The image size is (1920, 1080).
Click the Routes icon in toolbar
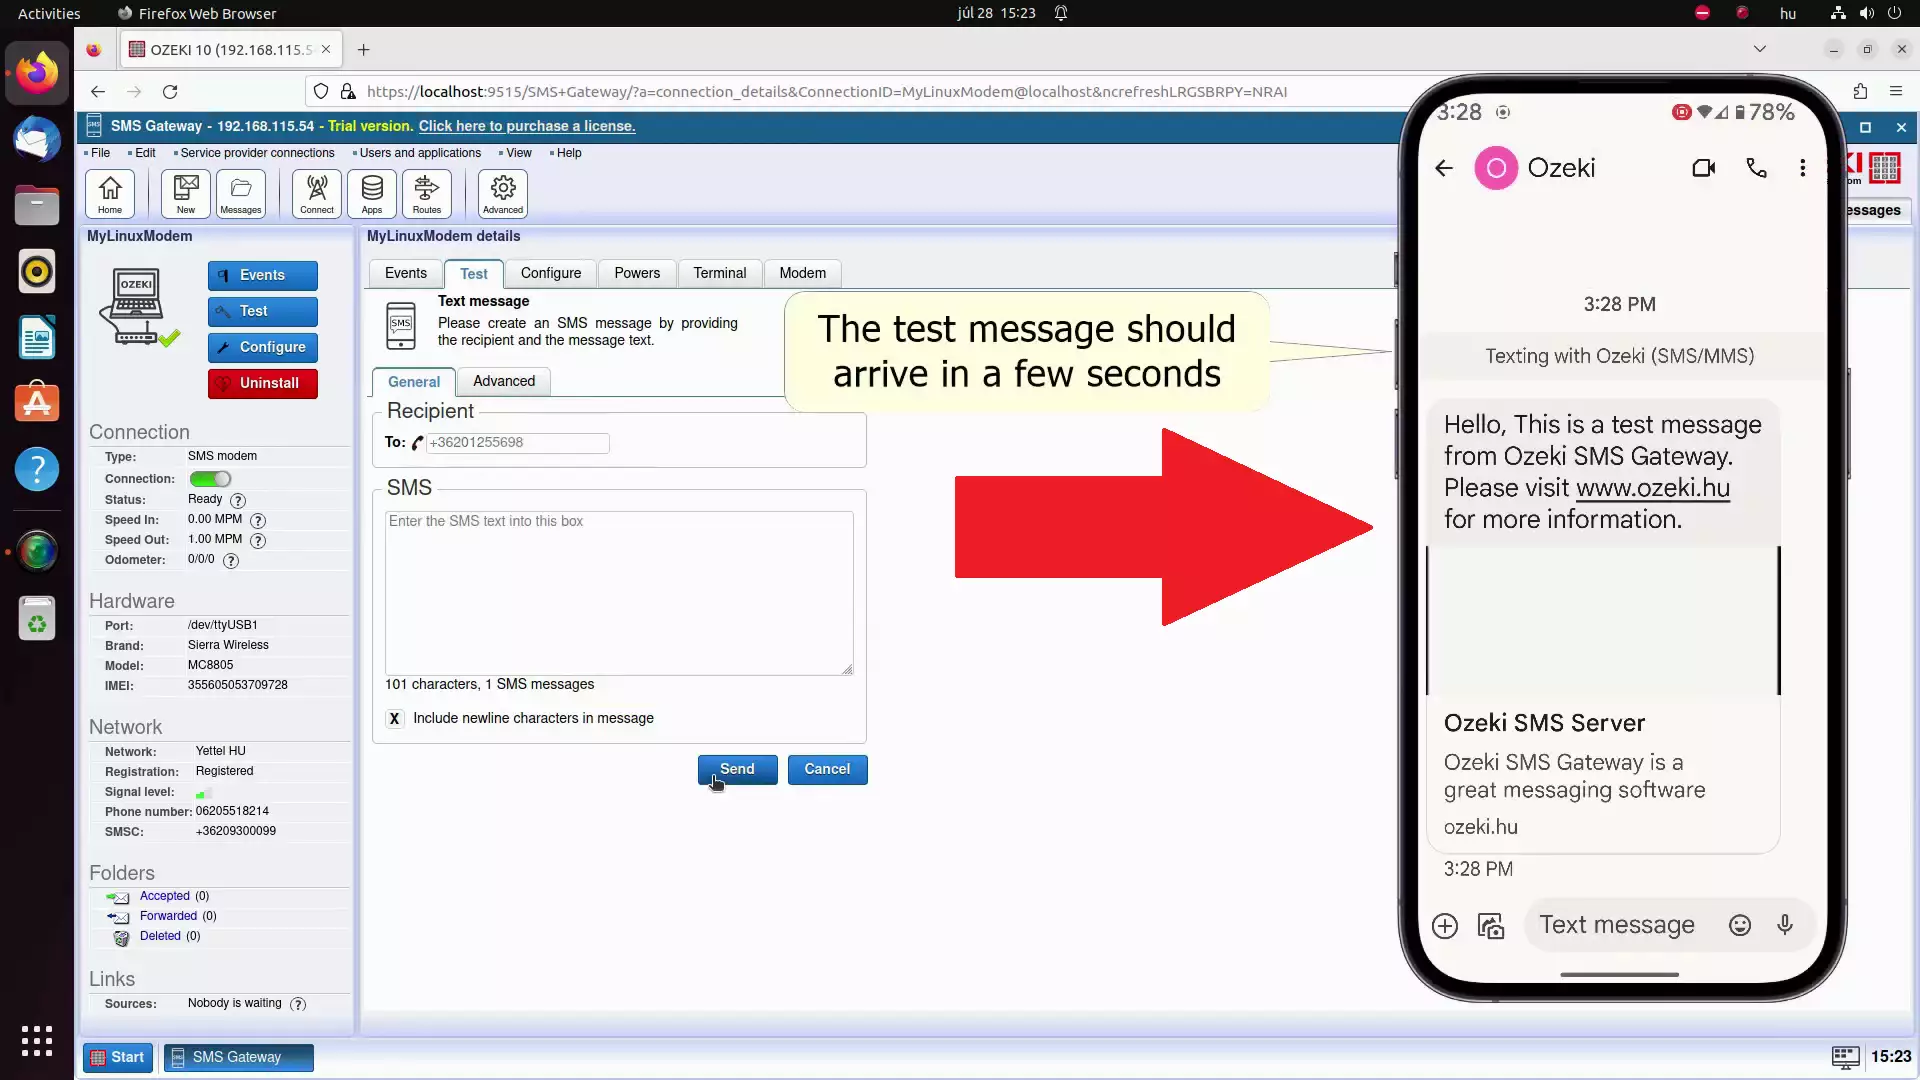point(427,193)
